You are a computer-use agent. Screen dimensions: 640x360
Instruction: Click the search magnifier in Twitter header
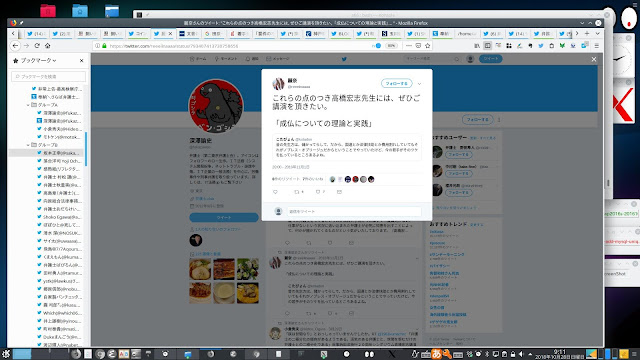457,59
